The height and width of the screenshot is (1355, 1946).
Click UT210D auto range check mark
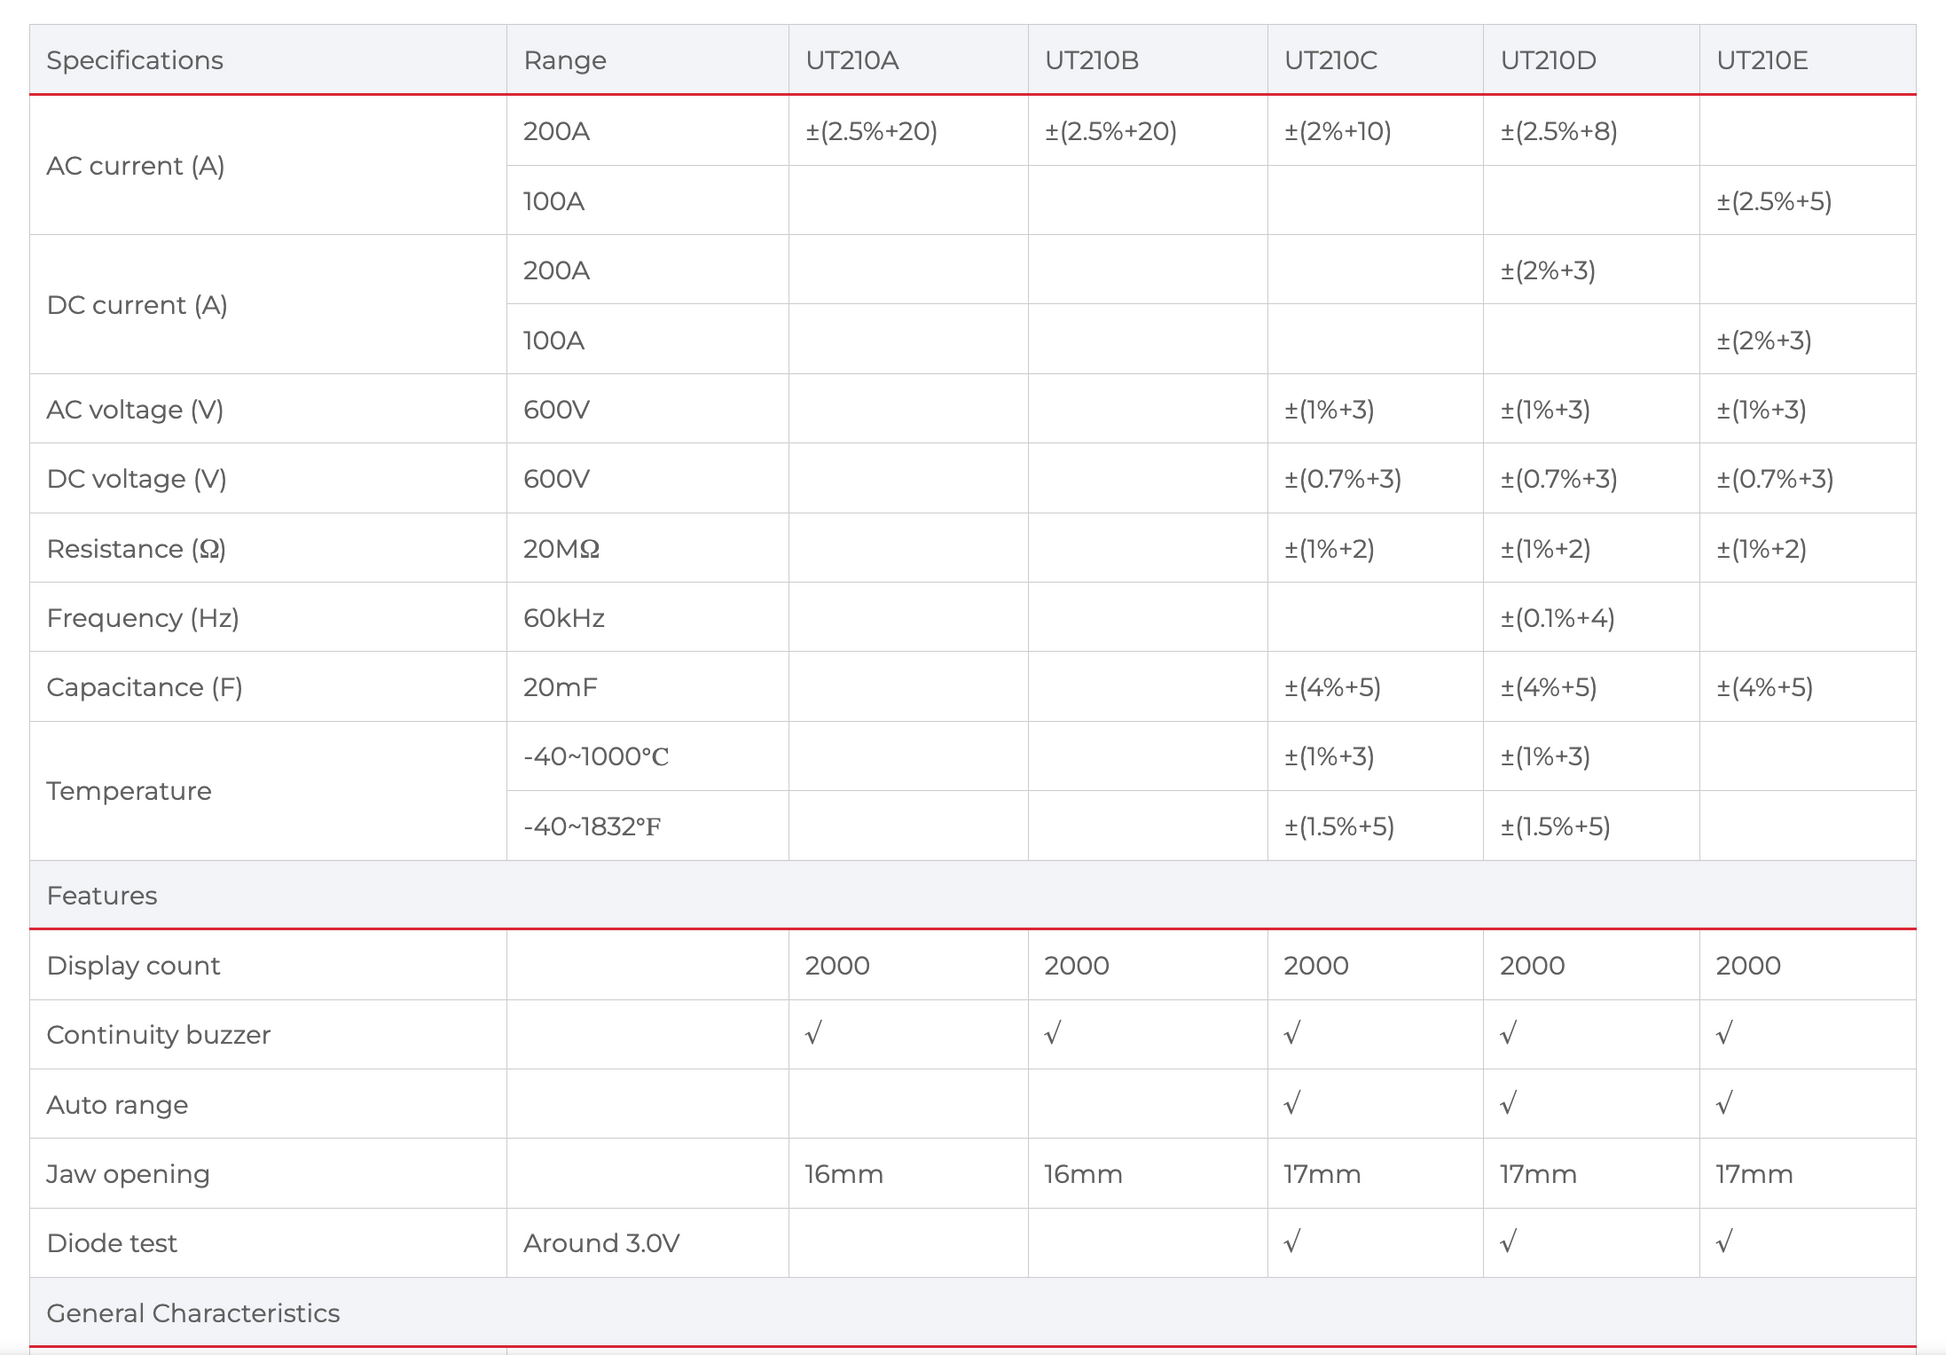click(1509, 1104)
